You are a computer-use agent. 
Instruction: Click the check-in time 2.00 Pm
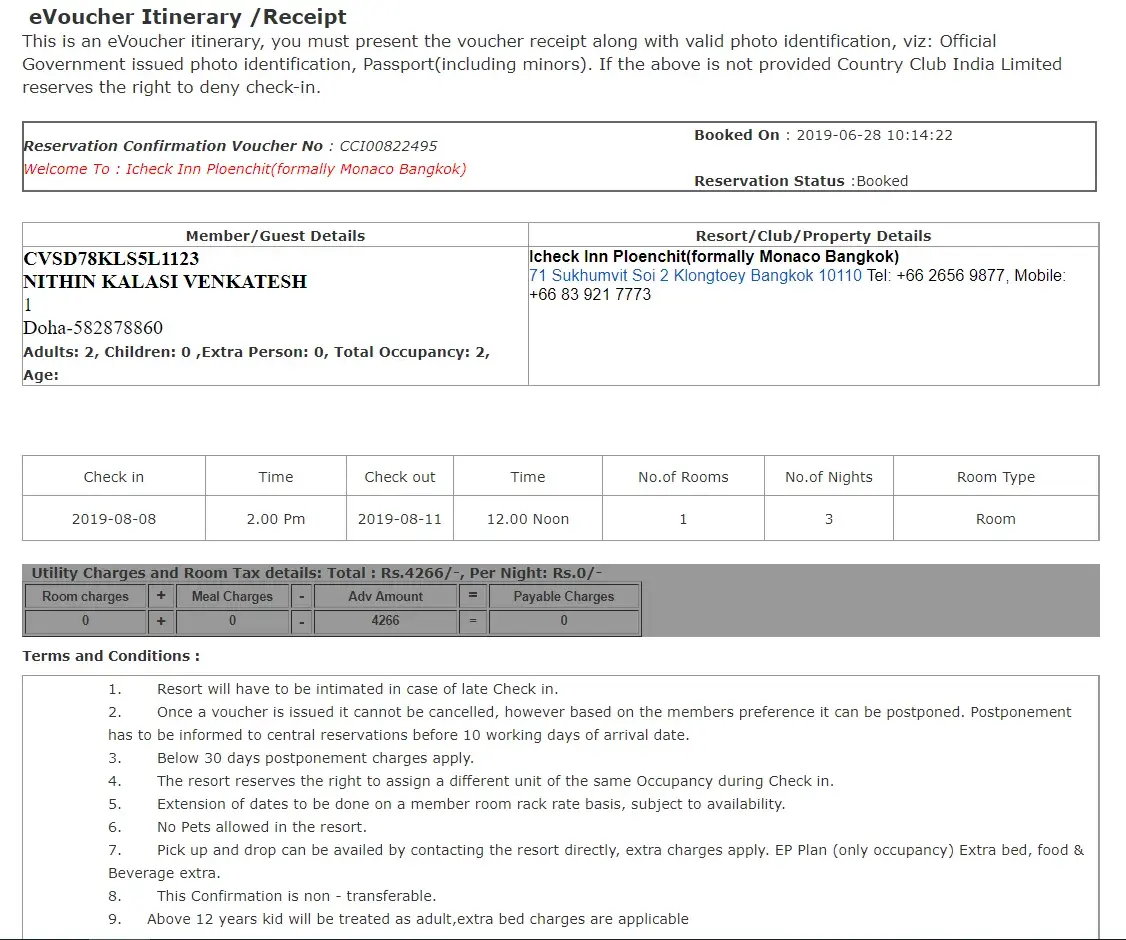pyautogui.click(x=276, y=518)
